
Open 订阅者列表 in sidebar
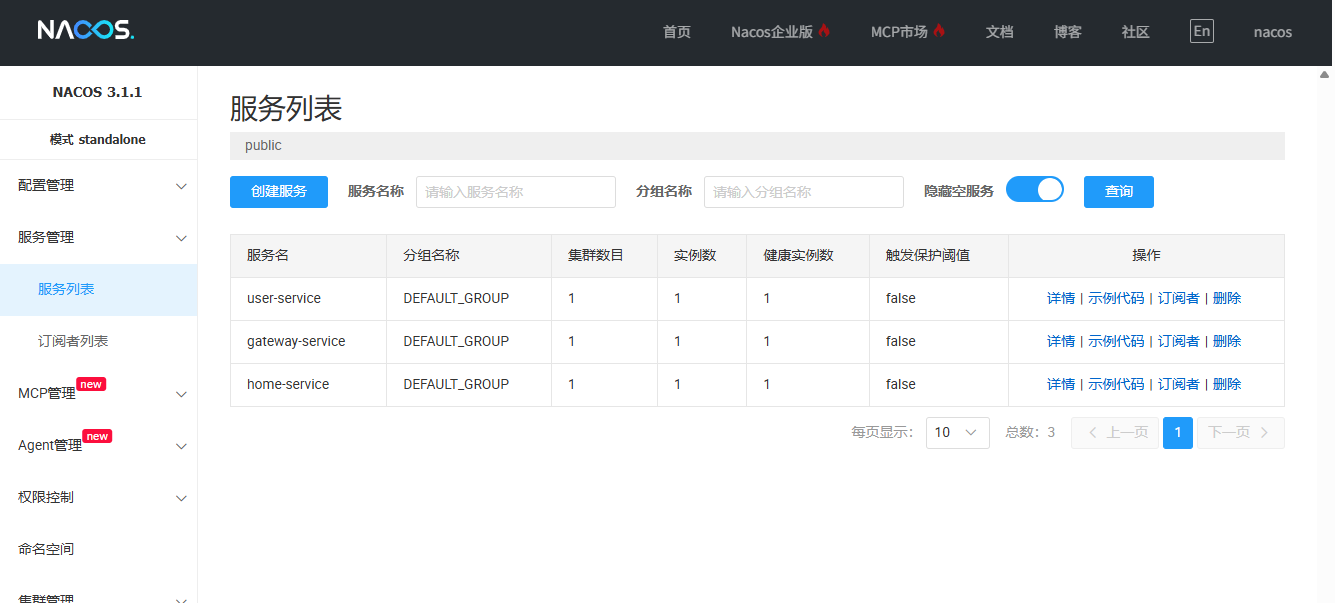[x=73, y=342]
